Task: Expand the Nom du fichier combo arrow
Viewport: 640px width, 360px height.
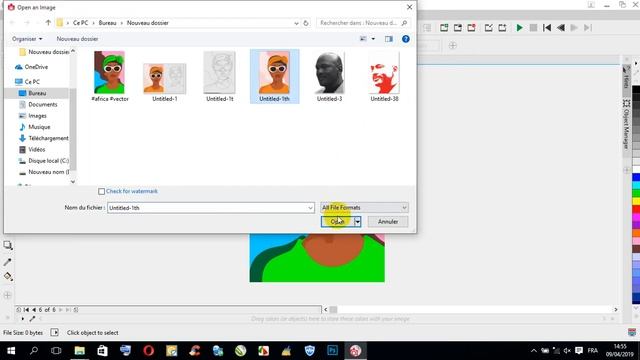Action: click(x=310, y=208)
